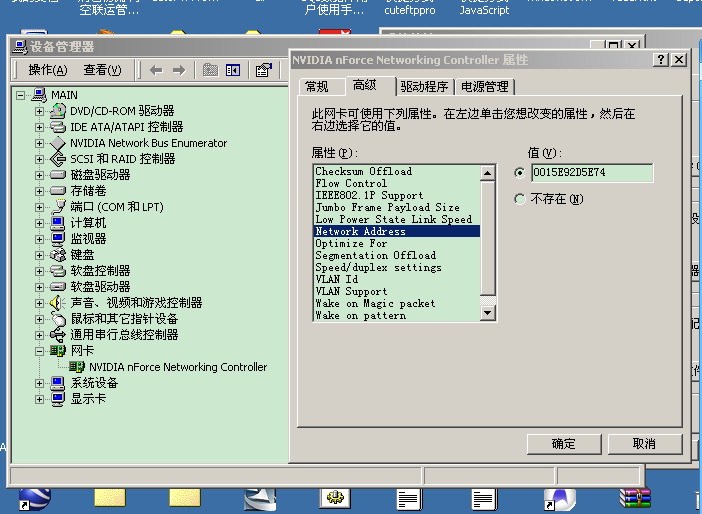This screenshot has width=702, height=514.
Task: Open the 操作(A) menu
Action: 47,70
